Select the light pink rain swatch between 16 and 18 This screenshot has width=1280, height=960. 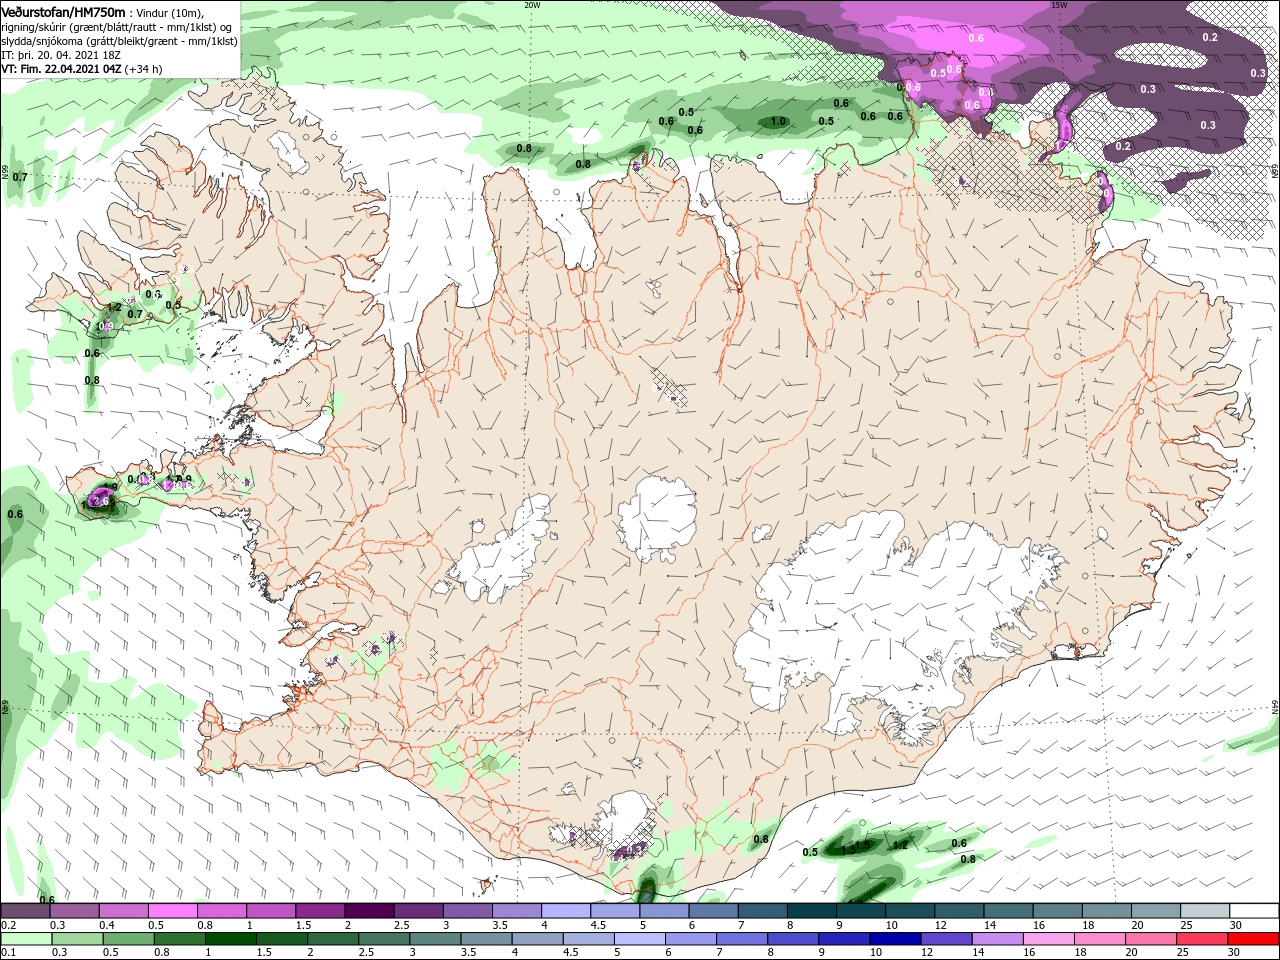1049,939
